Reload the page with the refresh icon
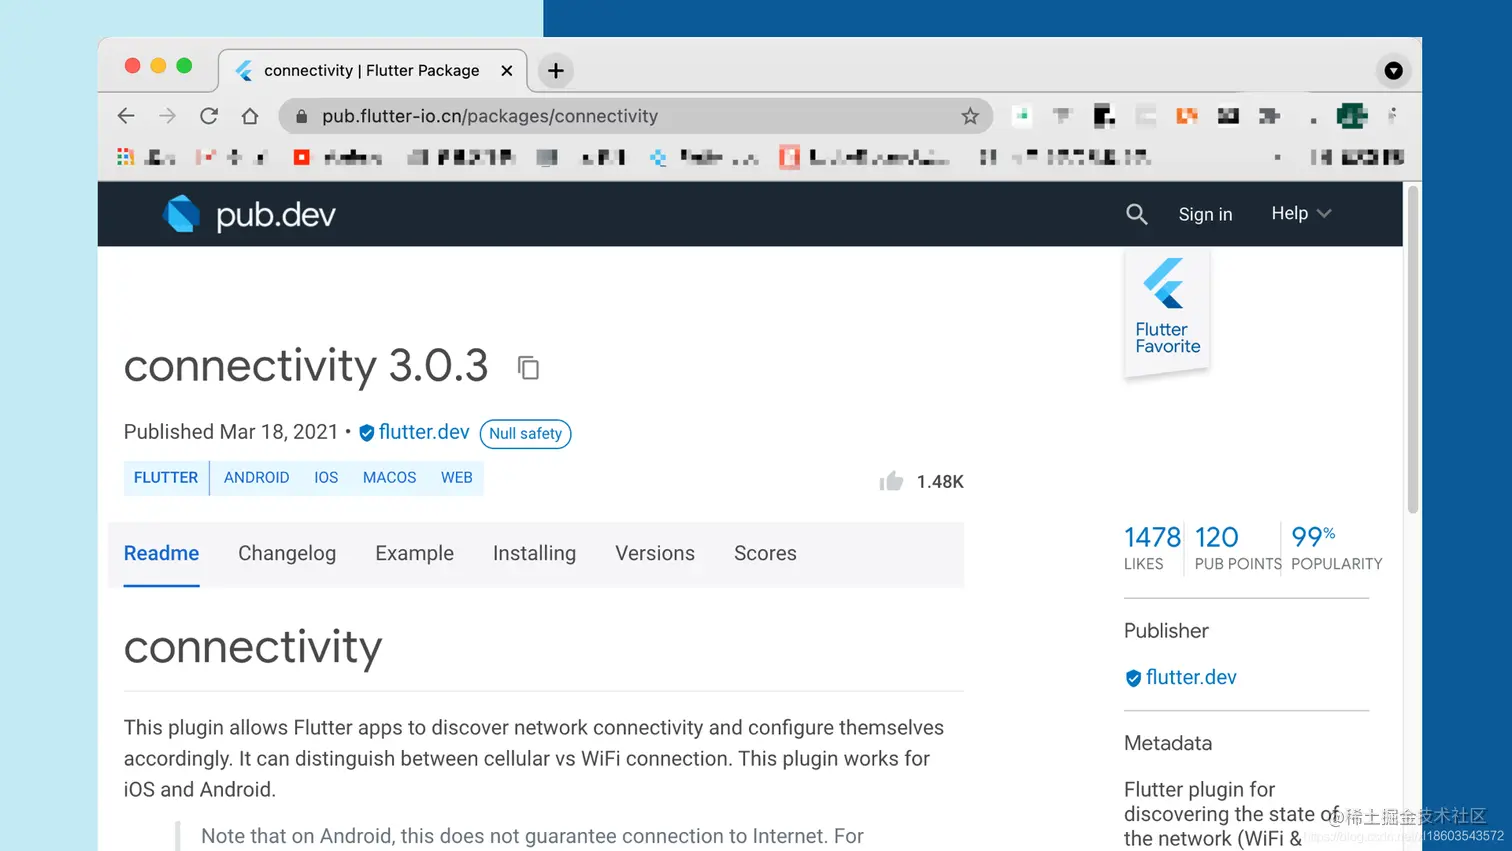 [x=209, y=116]
